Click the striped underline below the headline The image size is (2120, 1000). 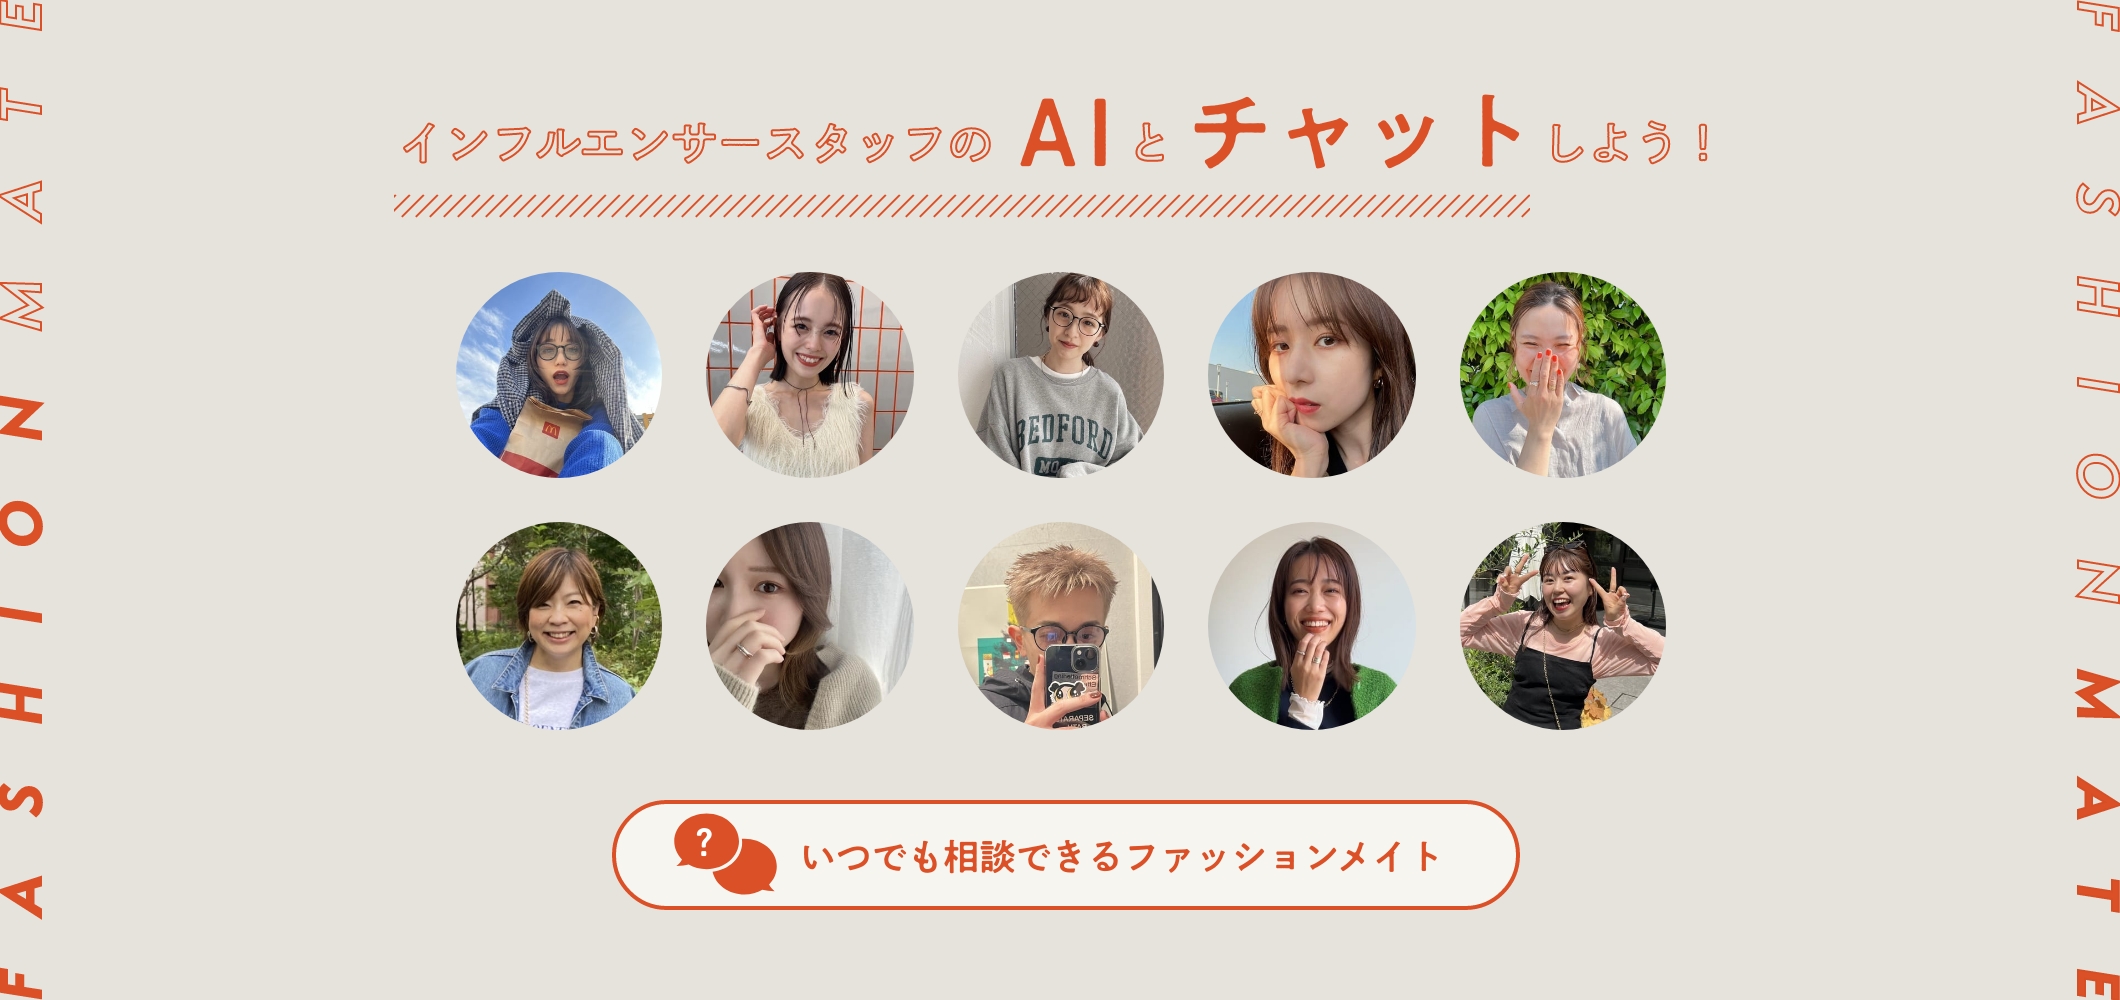962,206
